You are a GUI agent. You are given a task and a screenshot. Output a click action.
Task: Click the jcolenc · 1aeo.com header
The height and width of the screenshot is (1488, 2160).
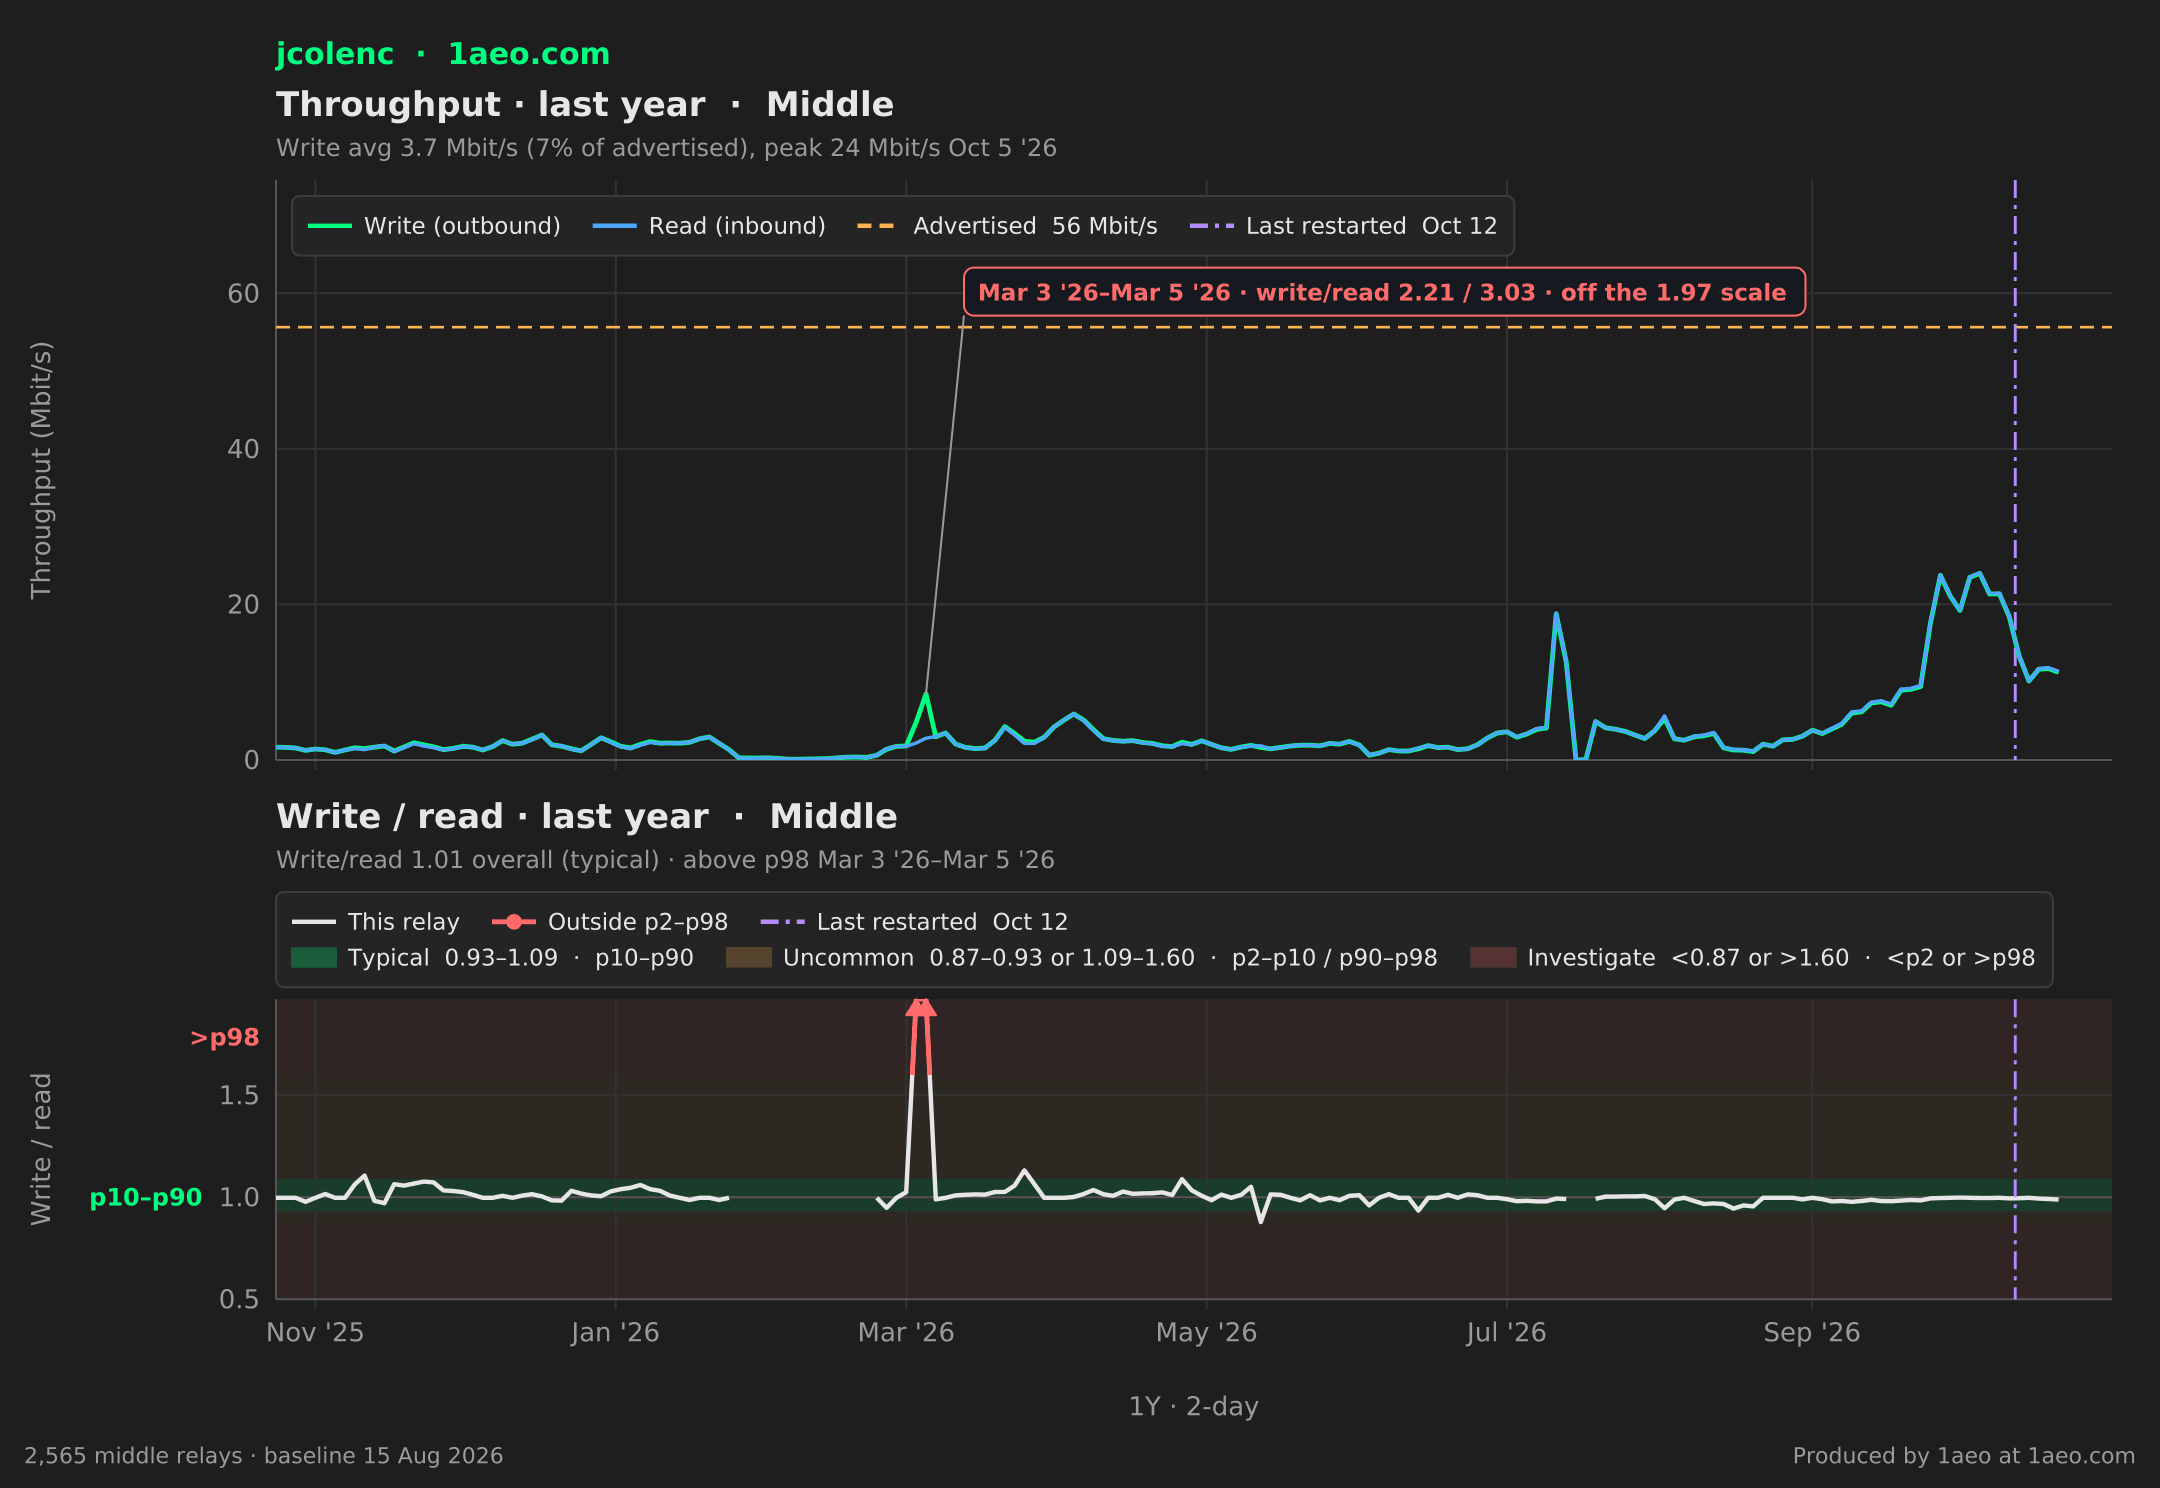(x=442, y=54)
